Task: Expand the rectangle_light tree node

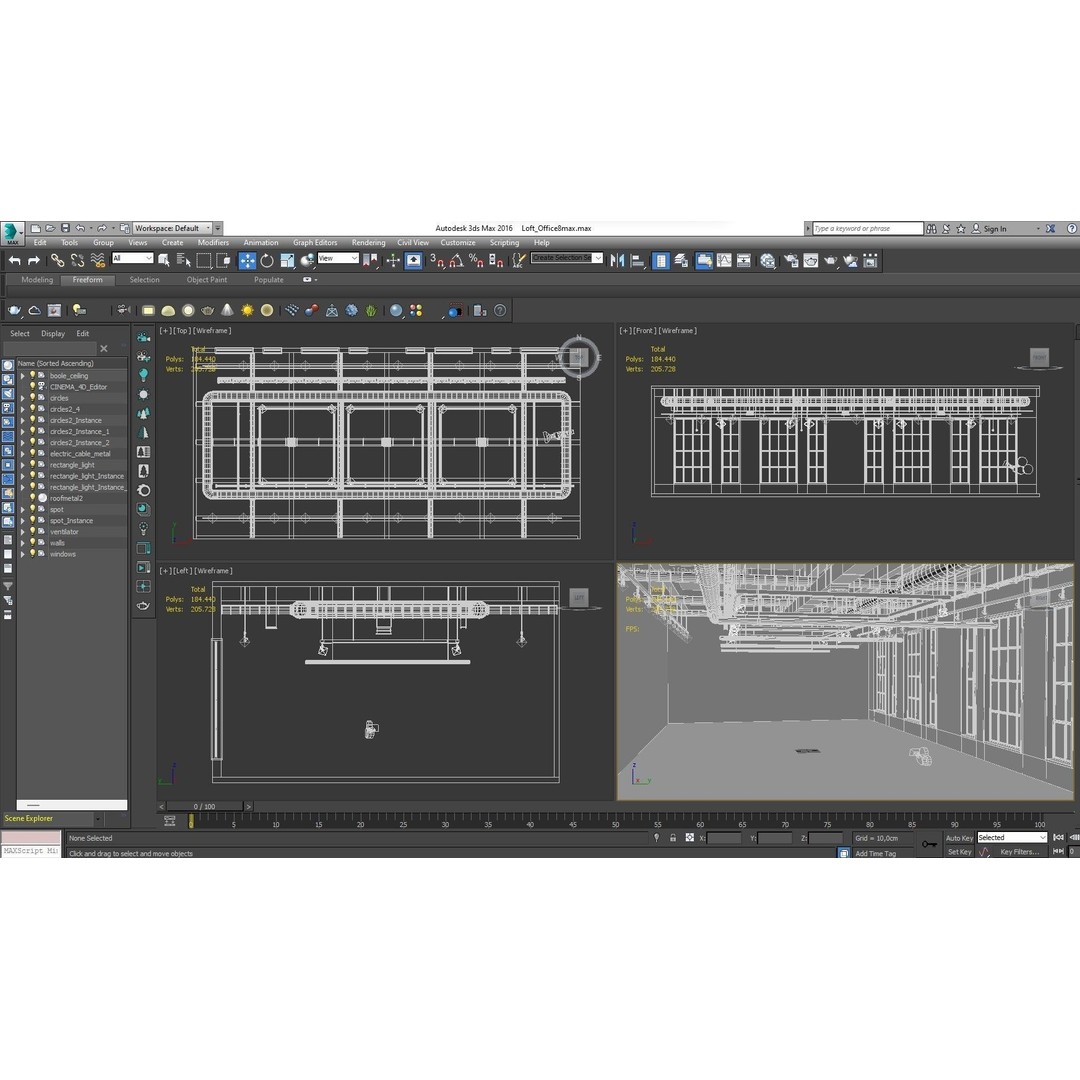Action: [x=23, y=465]
